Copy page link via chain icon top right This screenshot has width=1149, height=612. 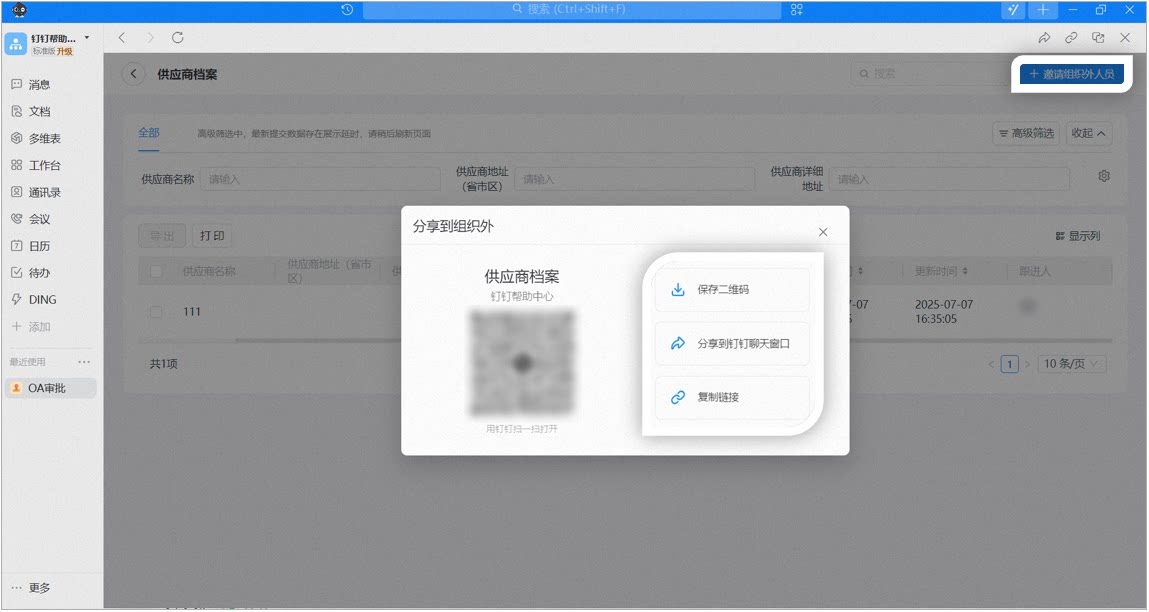click(1071, 37)
